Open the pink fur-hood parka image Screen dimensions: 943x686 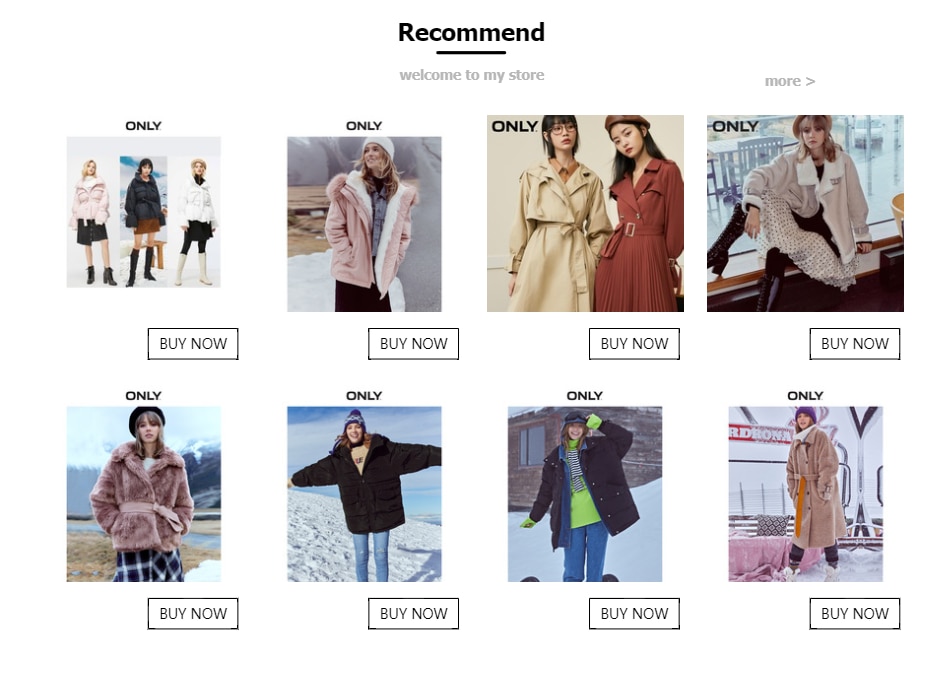pyautogui.click(x=364, y=224)
